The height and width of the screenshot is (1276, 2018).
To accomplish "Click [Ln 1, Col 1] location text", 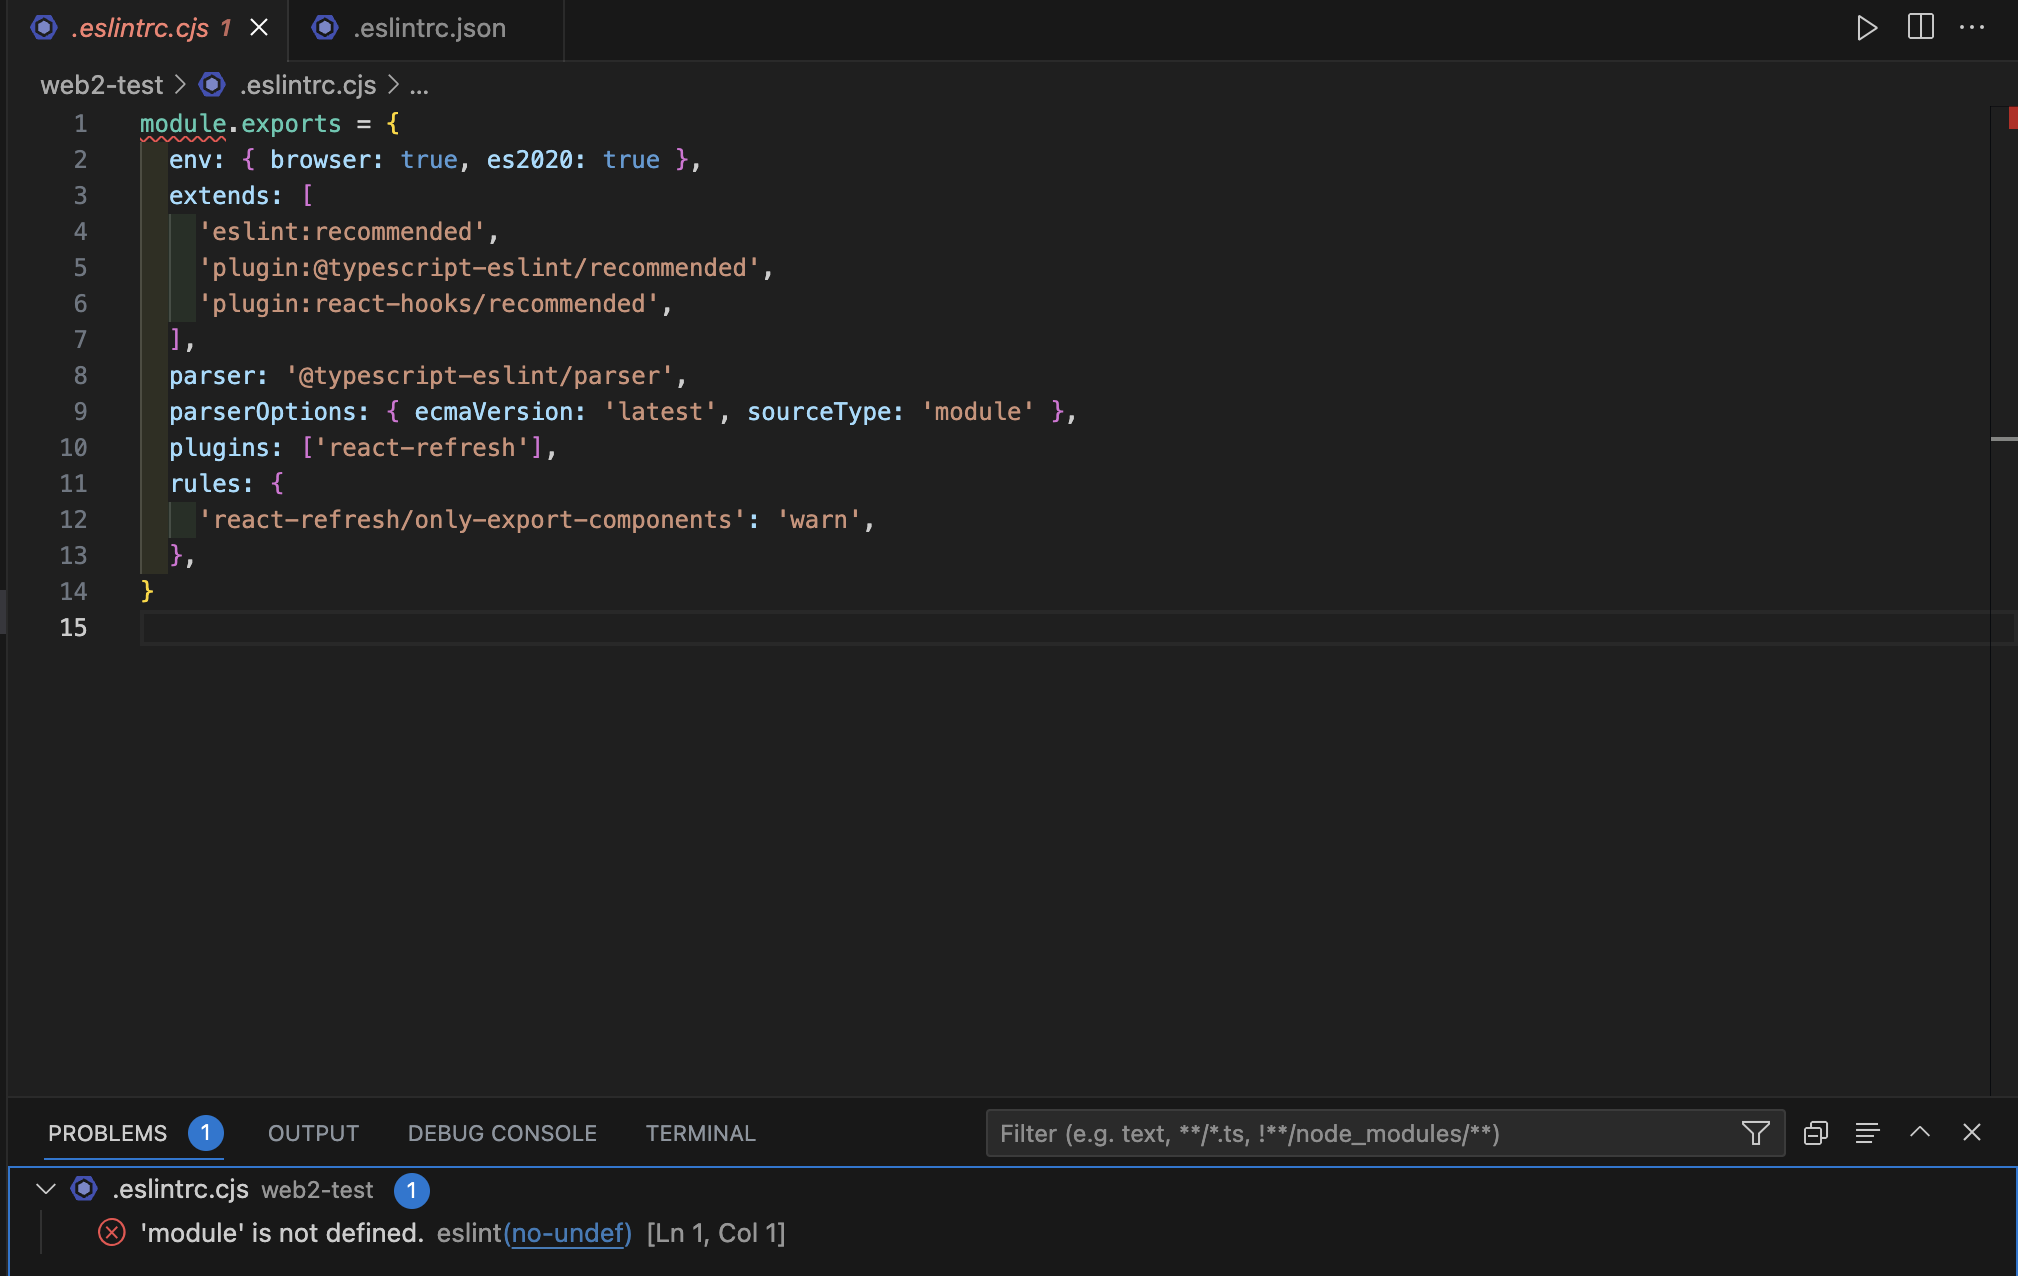I will pyautogui.click(x=716, y=1233).
